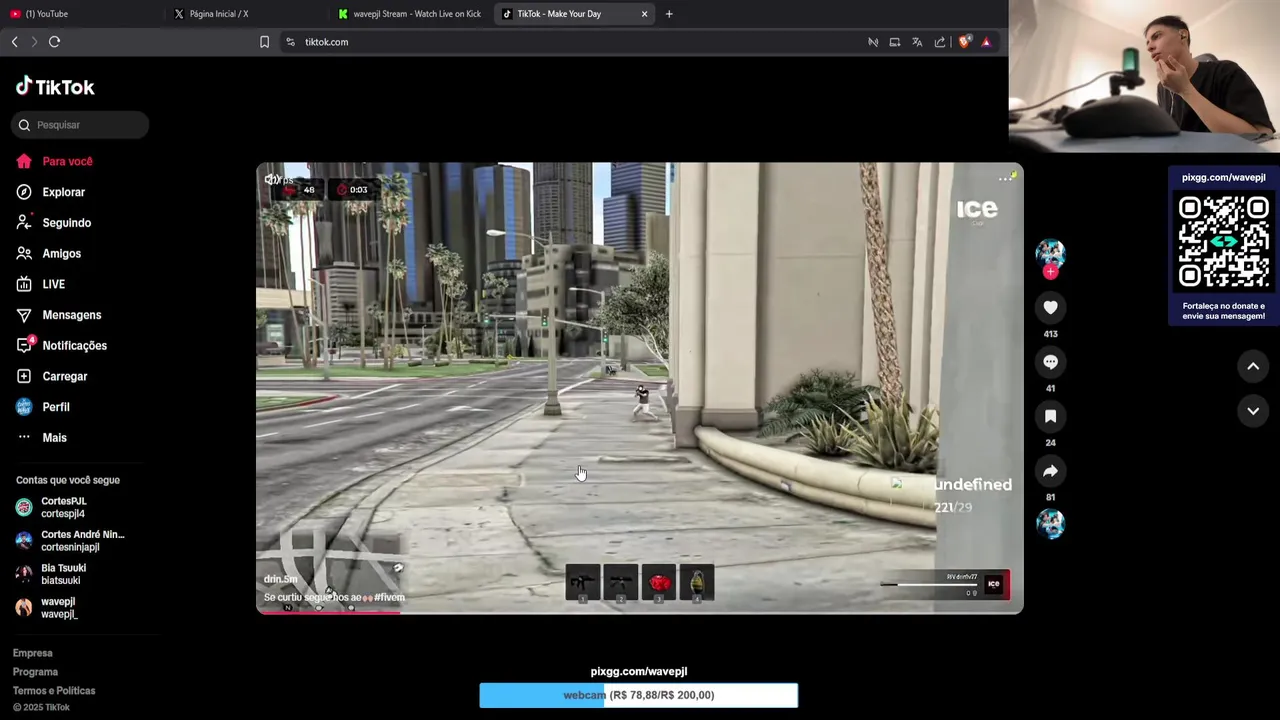Go forward in browser history
Screen dimensions: 1280x720
point(34,42)
